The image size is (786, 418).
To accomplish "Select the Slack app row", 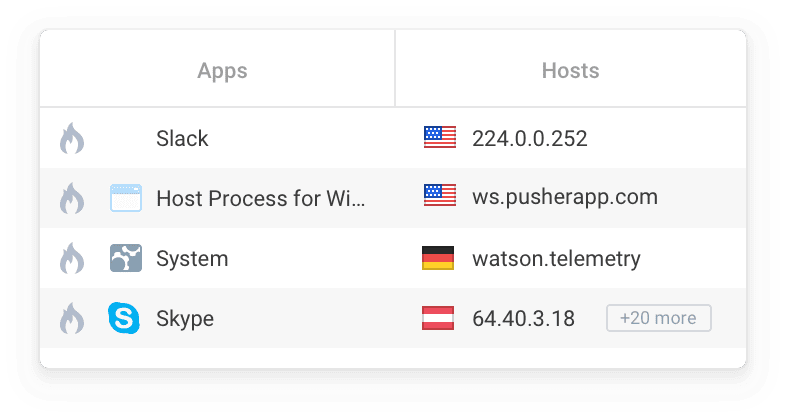I will pos(393,138).
